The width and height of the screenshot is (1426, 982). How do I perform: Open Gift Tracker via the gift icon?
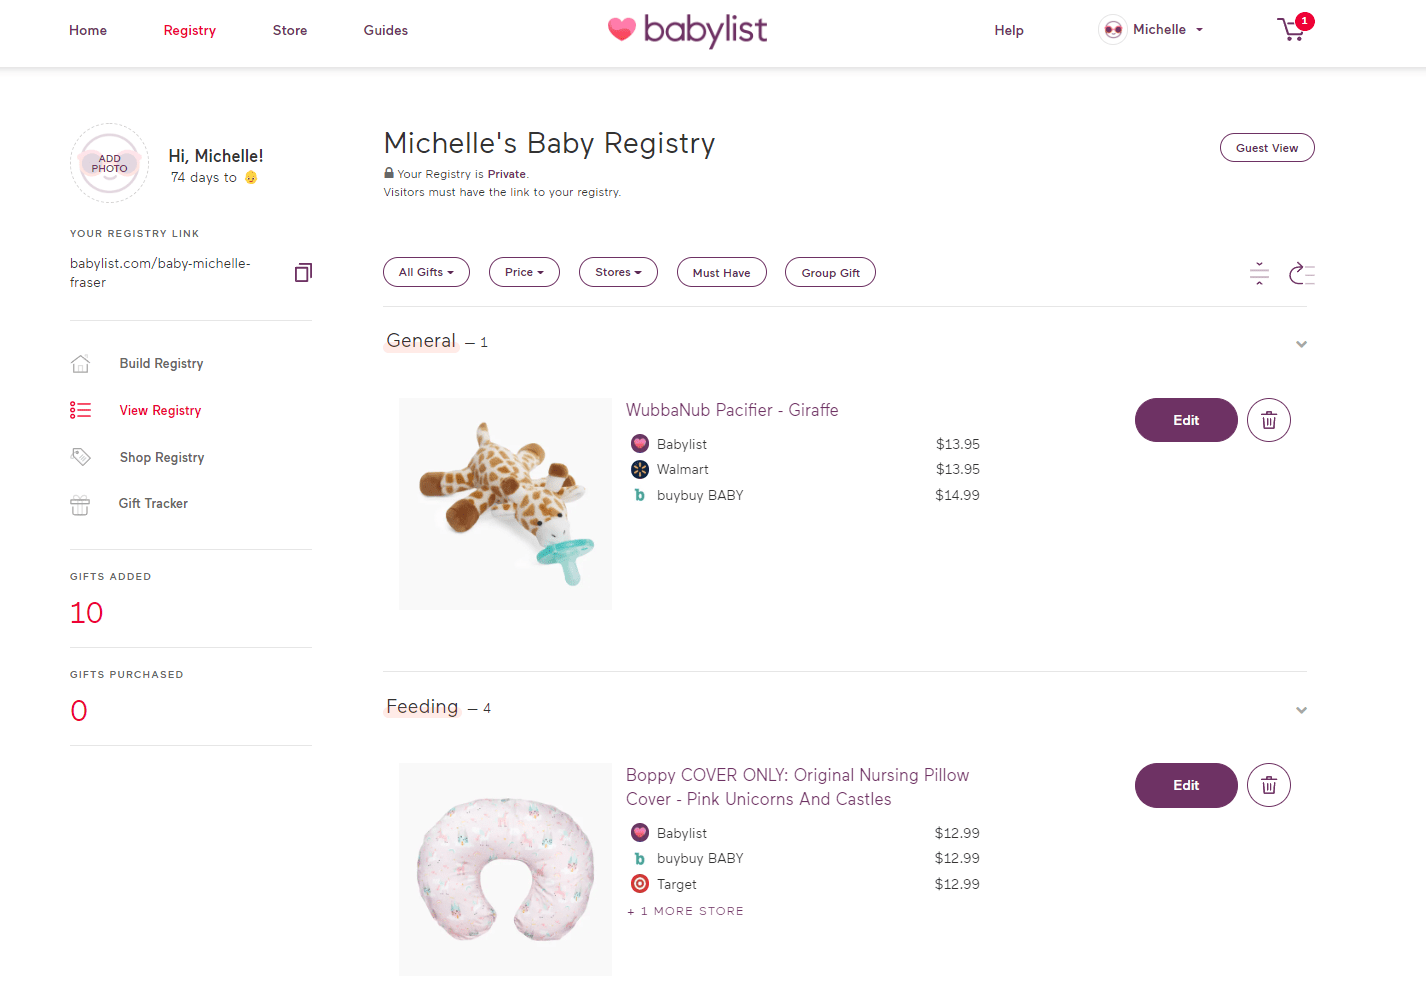pyautogui.click(x=80, y=504)
